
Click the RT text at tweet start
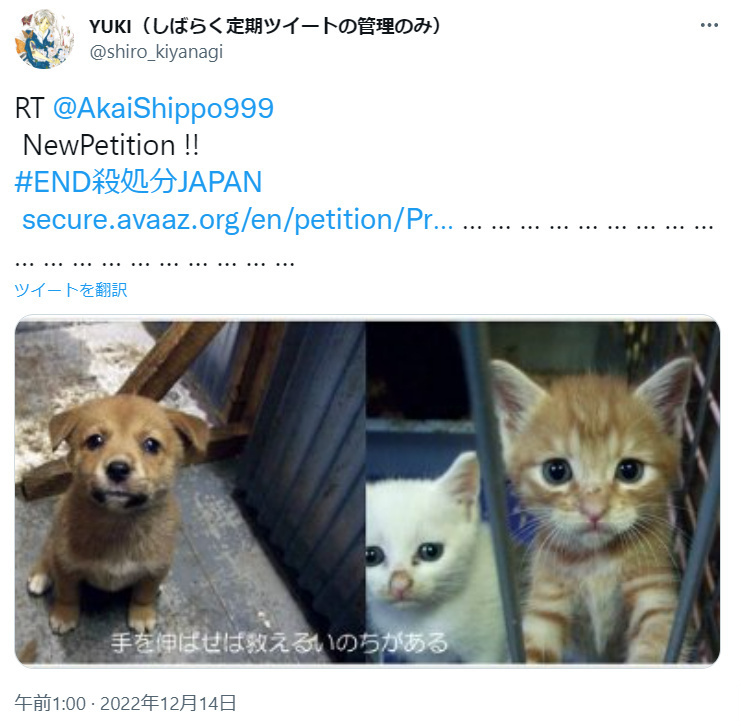[30, 108]
